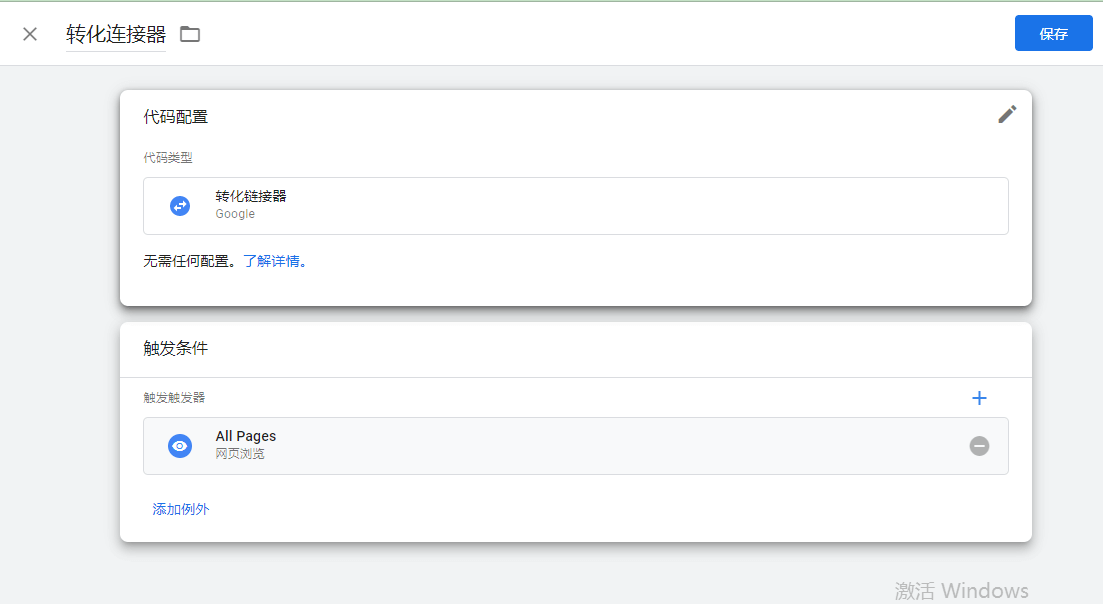Click the 代码配置 section heading
This screenshot has width=1103, height=604.
click(176, 117)
